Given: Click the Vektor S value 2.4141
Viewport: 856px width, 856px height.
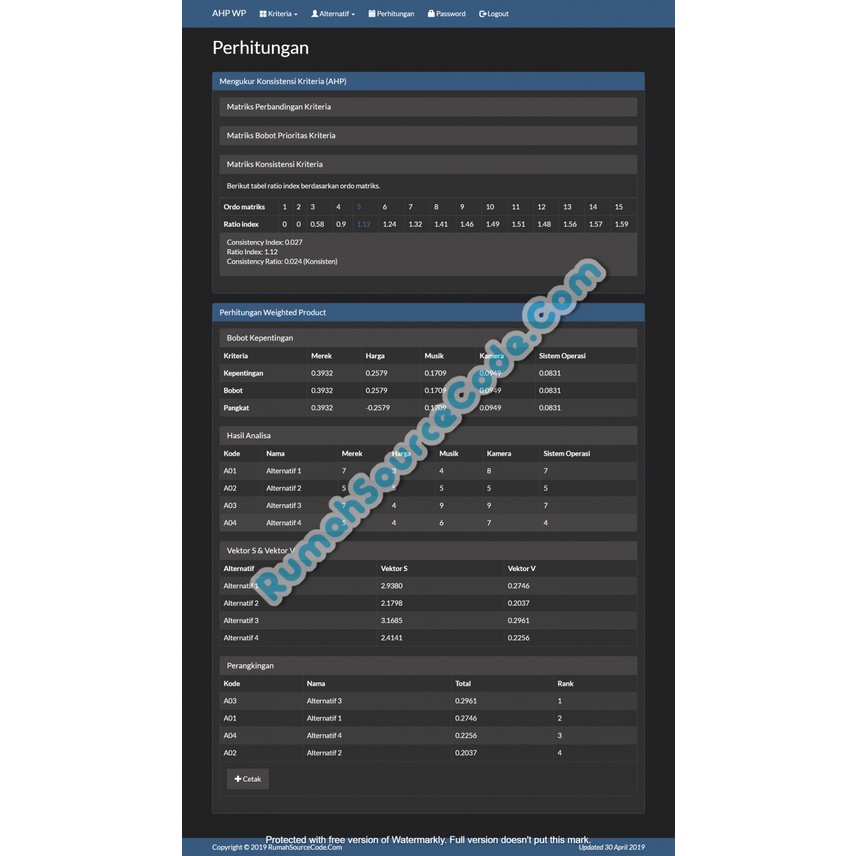Looking at the screenshot, I should tap(391, 638).
